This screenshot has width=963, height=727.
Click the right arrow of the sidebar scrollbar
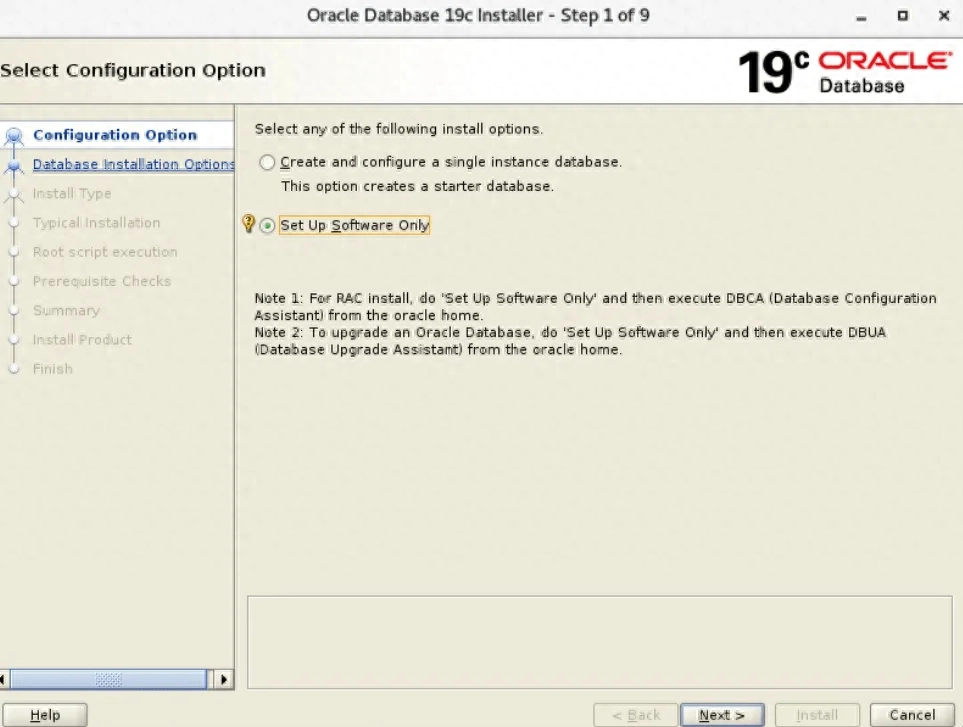[x=225, y=678]
